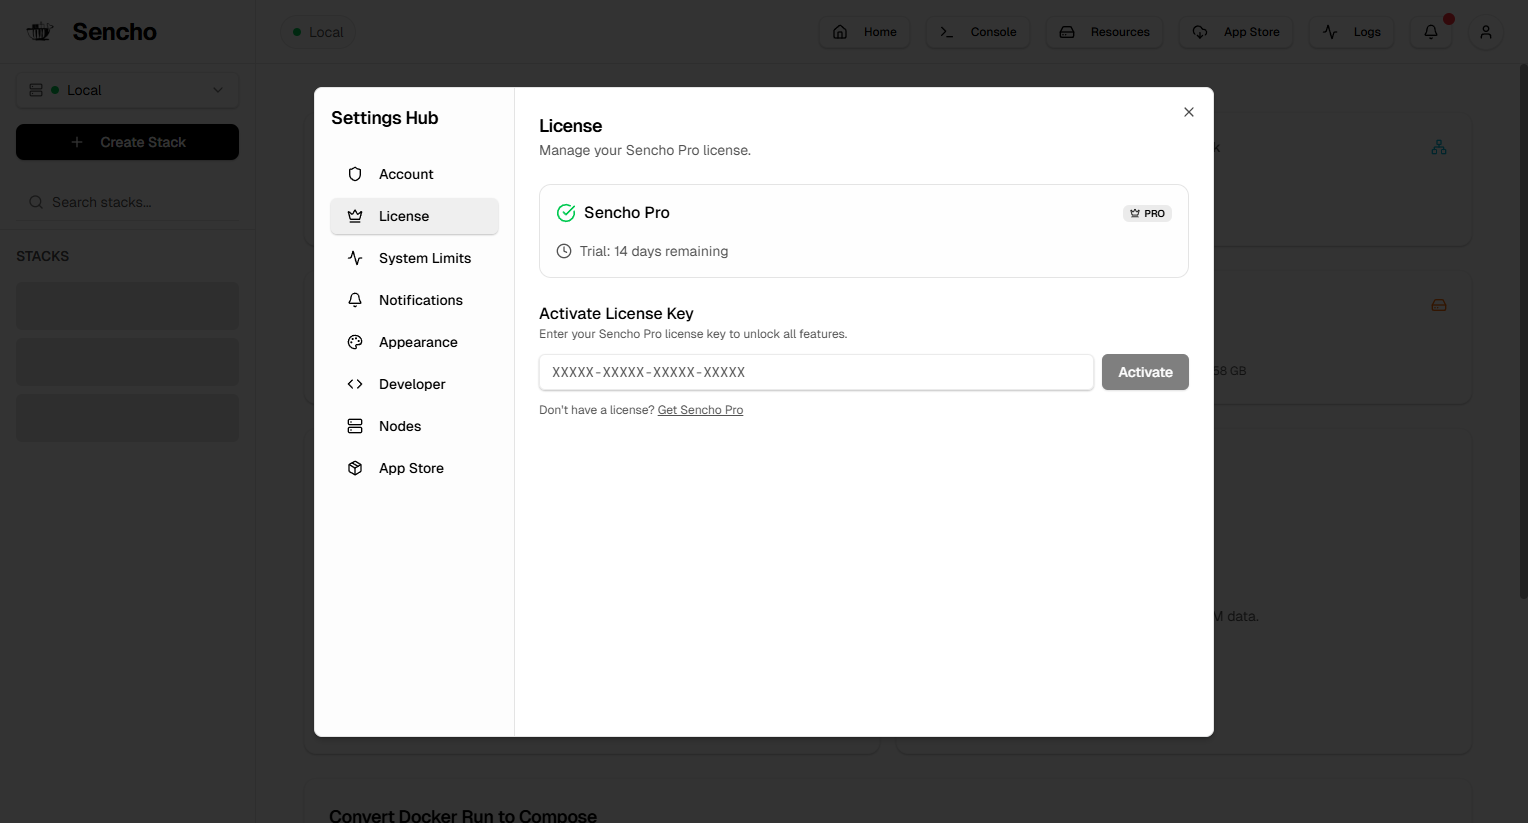The width and height of the screenshot is (1528, 823).
Task: Click the 'STACKS' label in the sidebar
Action: [43, 256]
